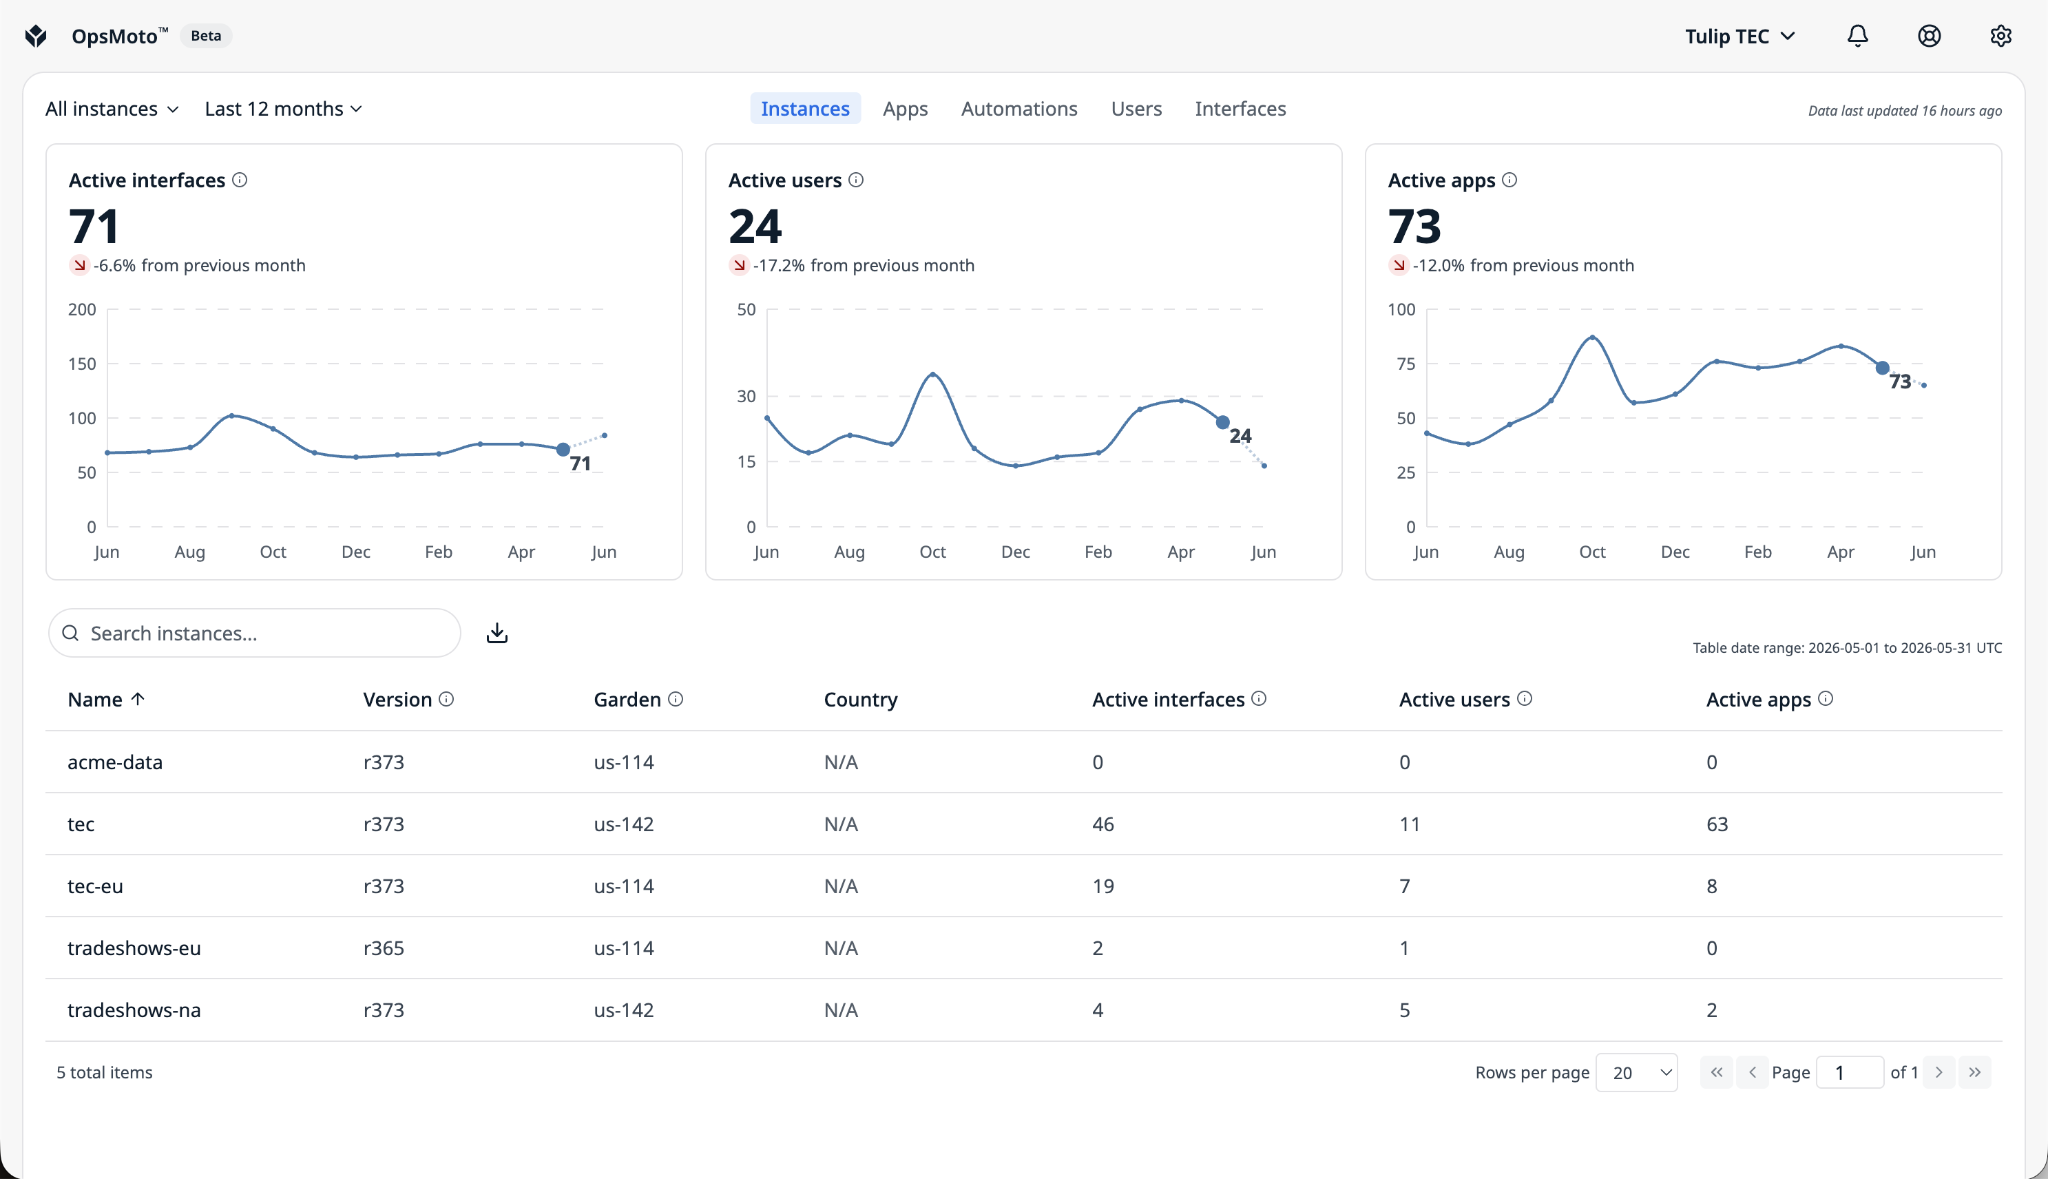Click the Version column header
Image resolution: width=2048 pixels, height=1179 pixels.
(397, 700)
